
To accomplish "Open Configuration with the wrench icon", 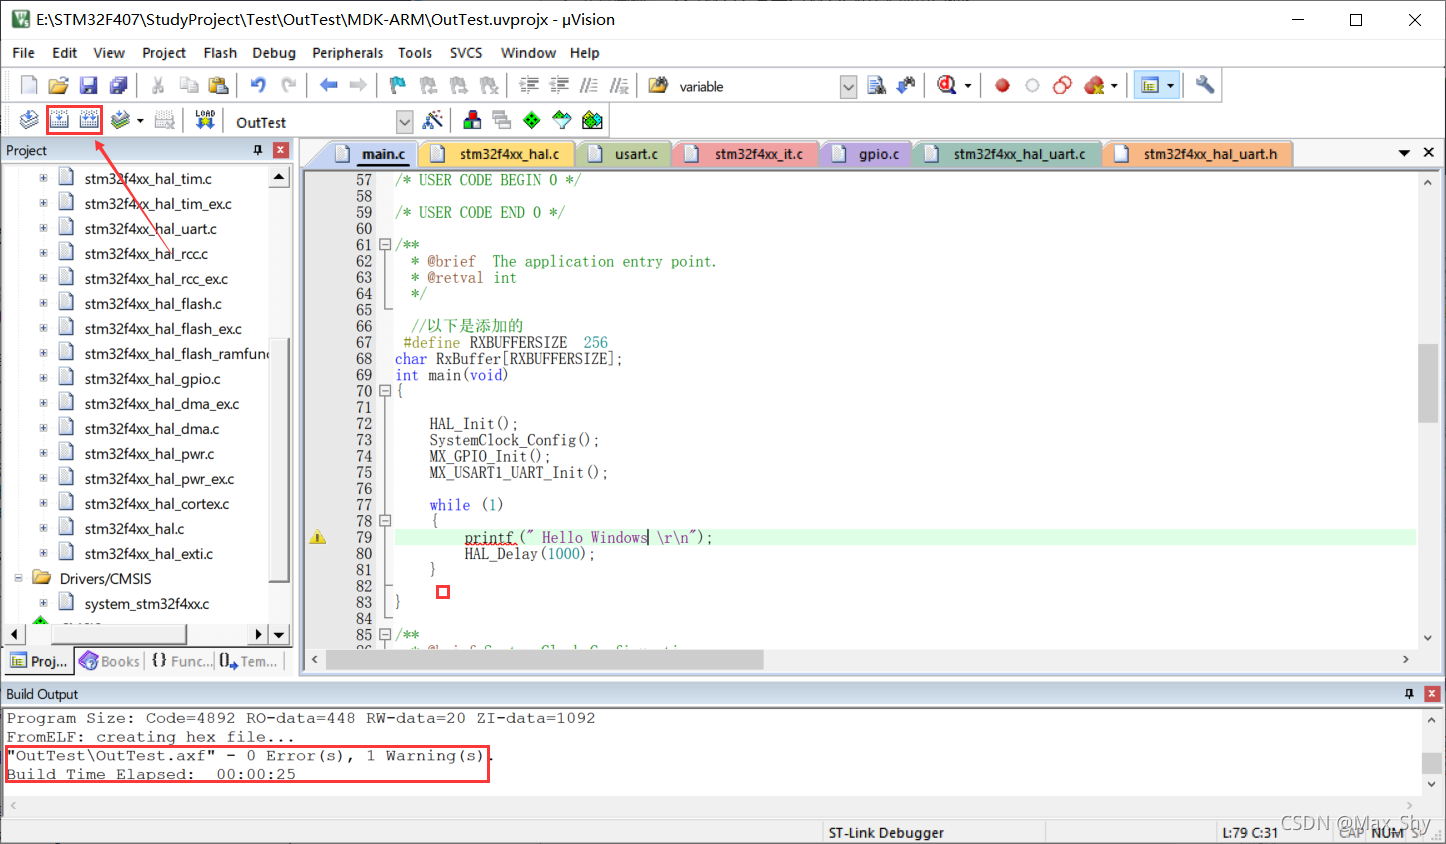I will pyautogui.click(x=1205, y=86).
